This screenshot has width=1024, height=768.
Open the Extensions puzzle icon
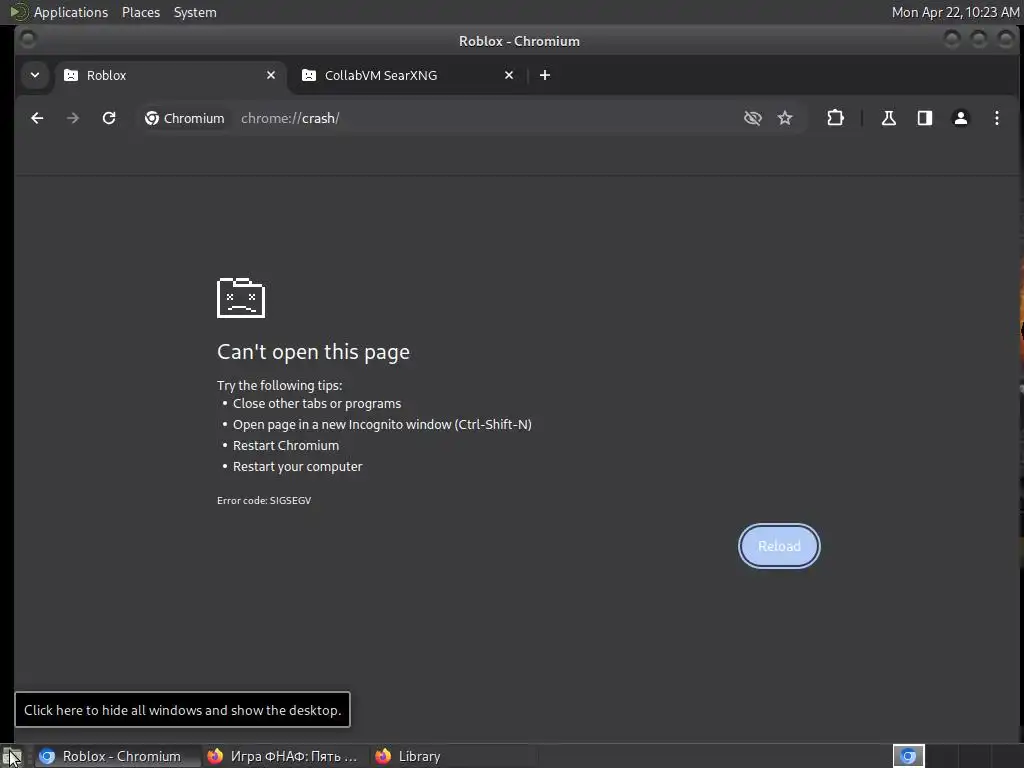click(835, 118)
